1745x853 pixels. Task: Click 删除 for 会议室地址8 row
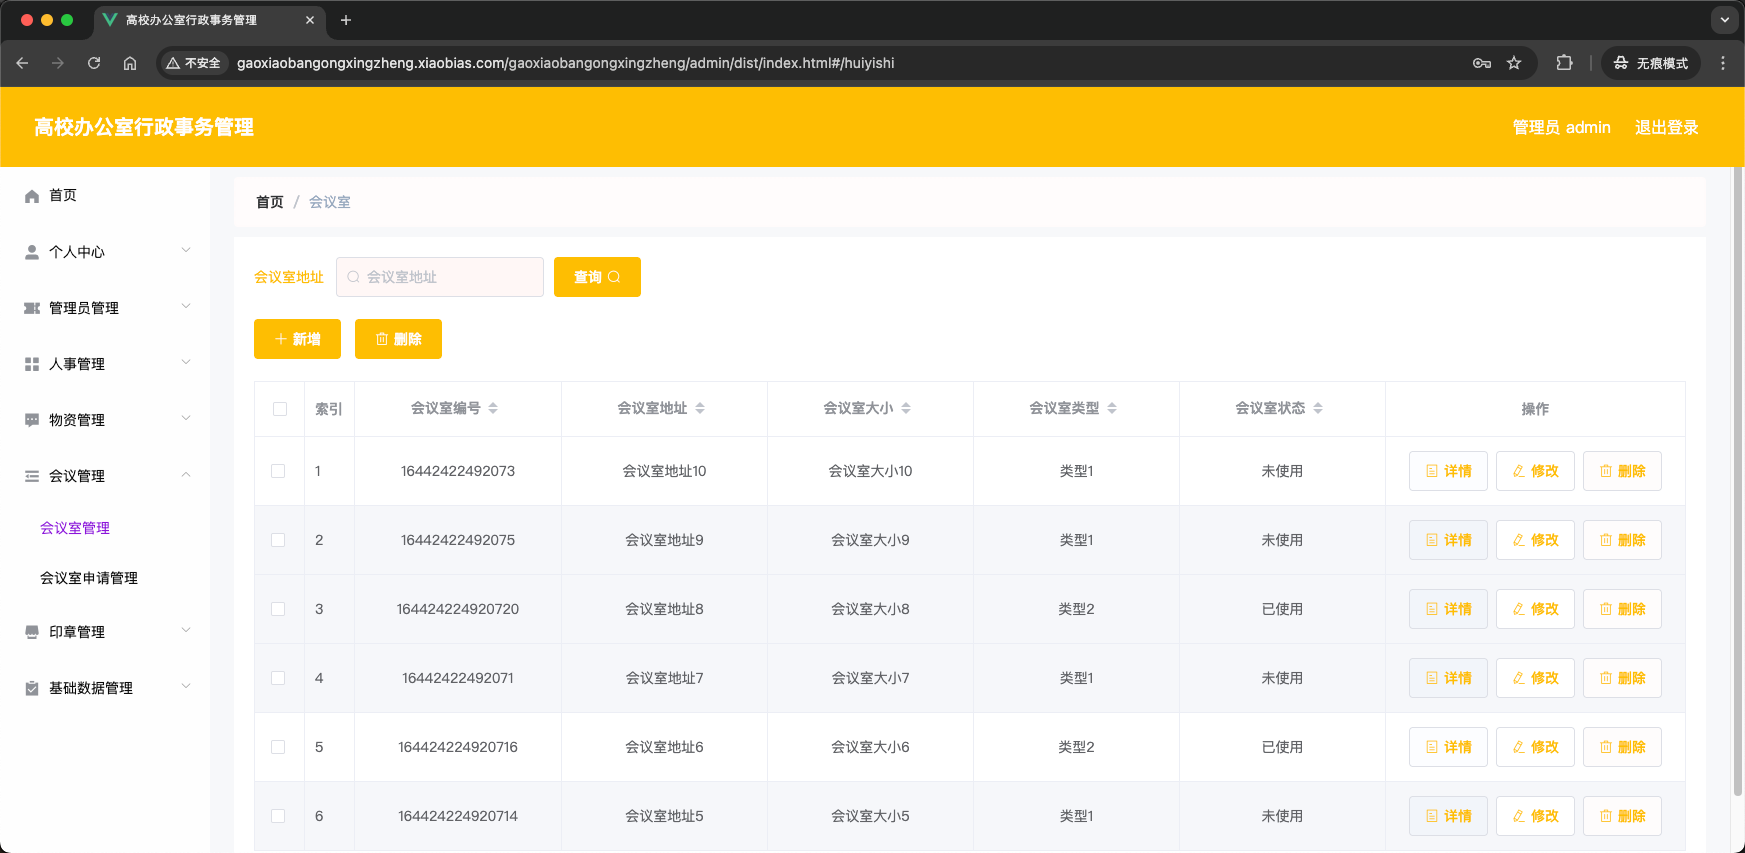tap(1622, 609)
